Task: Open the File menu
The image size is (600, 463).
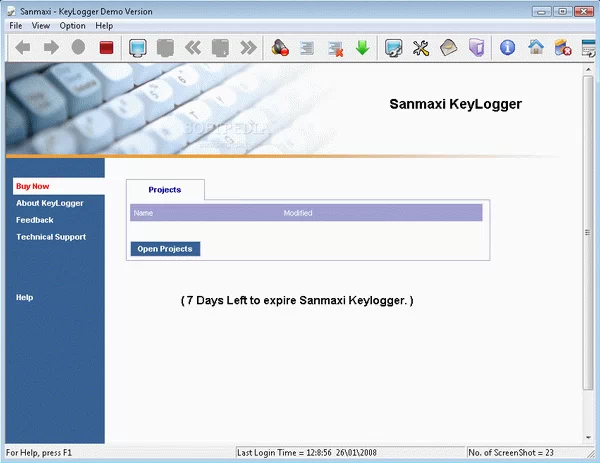Action: 16,26
